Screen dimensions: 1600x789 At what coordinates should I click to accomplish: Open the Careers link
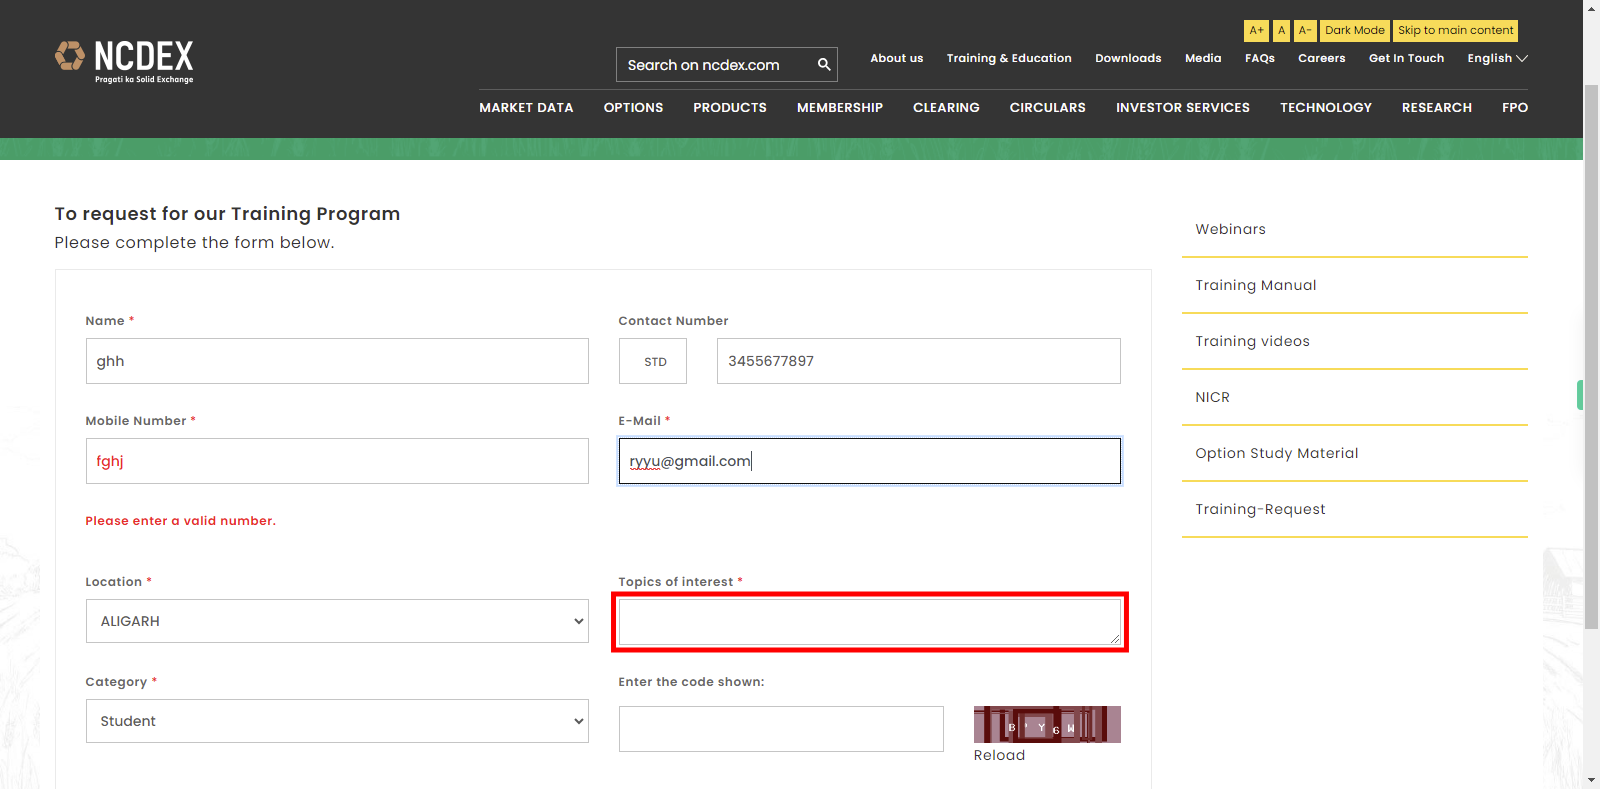pyautogui.click(x=1322, y=58)
